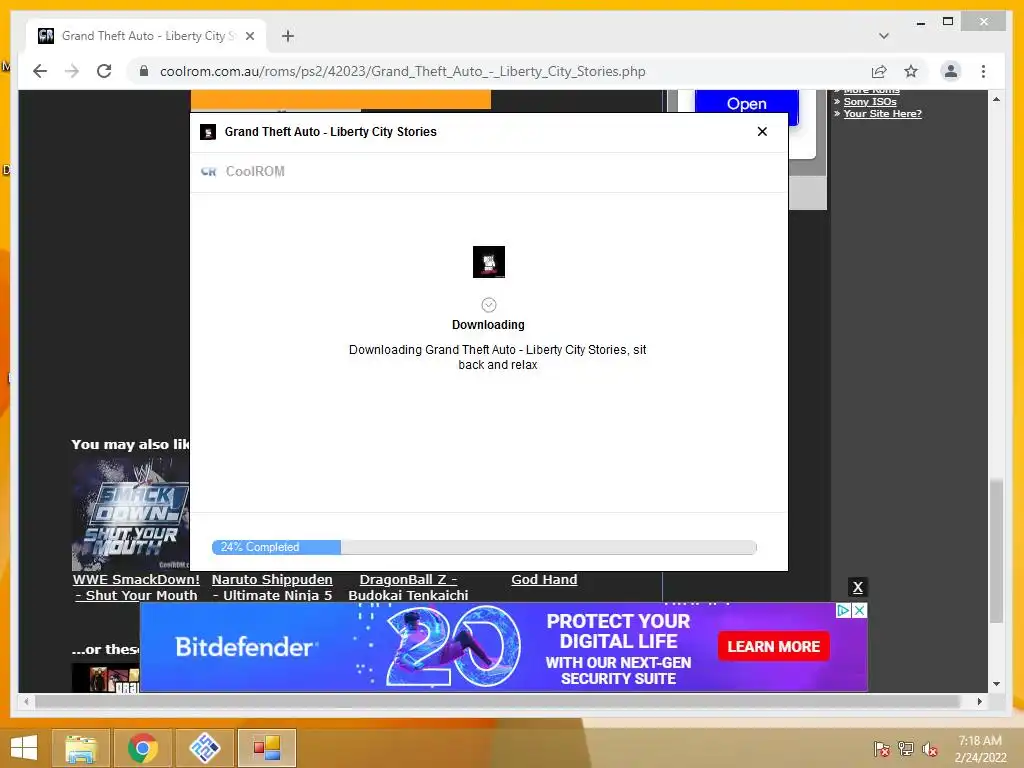Open Chrome's three-dot menu
The height and width of the screenshot is (768, 1024).
984,71
